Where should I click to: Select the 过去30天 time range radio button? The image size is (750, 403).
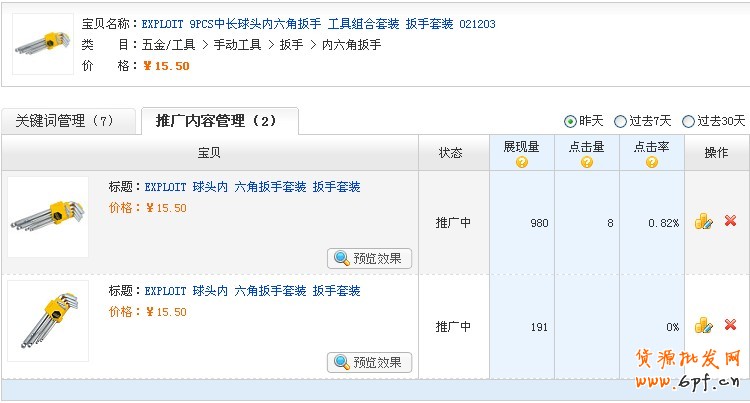tap(688, 121)
